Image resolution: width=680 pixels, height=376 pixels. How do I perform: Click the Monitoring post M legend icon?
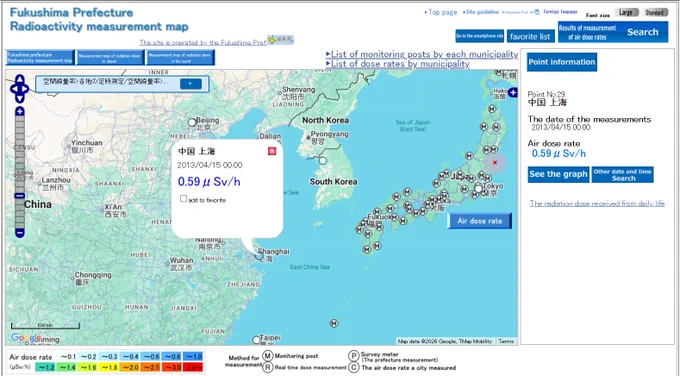pyautogui.click(x=268, y=356)
